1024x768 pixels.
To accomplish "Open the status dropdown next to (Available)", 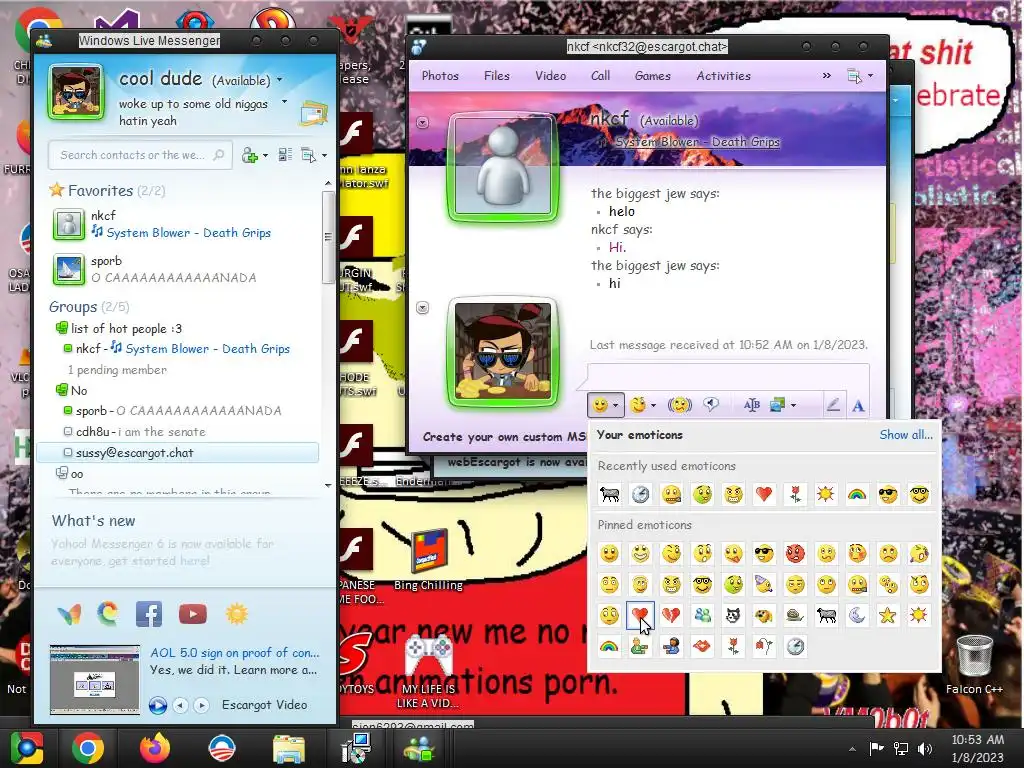I will point(280,80).
